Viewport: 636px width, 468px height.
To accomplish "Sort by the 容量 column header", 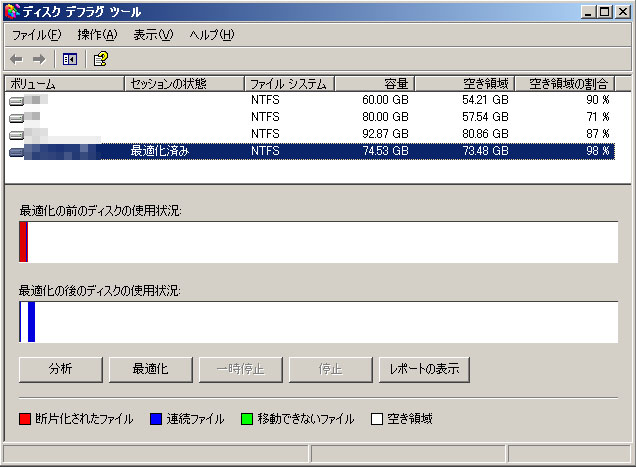I will pyautogui.click(x=373, y=84).
